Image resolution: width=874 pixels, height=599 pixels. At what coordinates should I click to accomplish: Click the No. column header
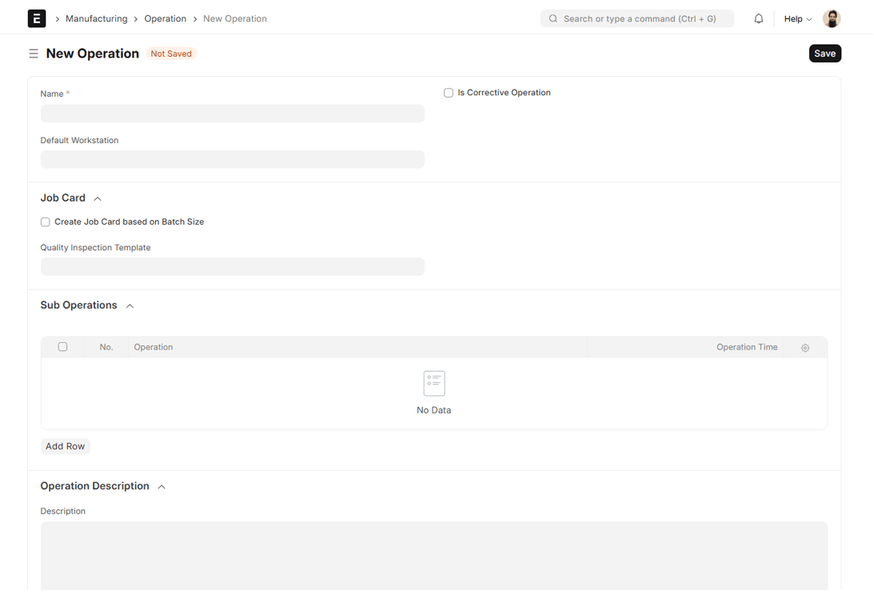106,347
